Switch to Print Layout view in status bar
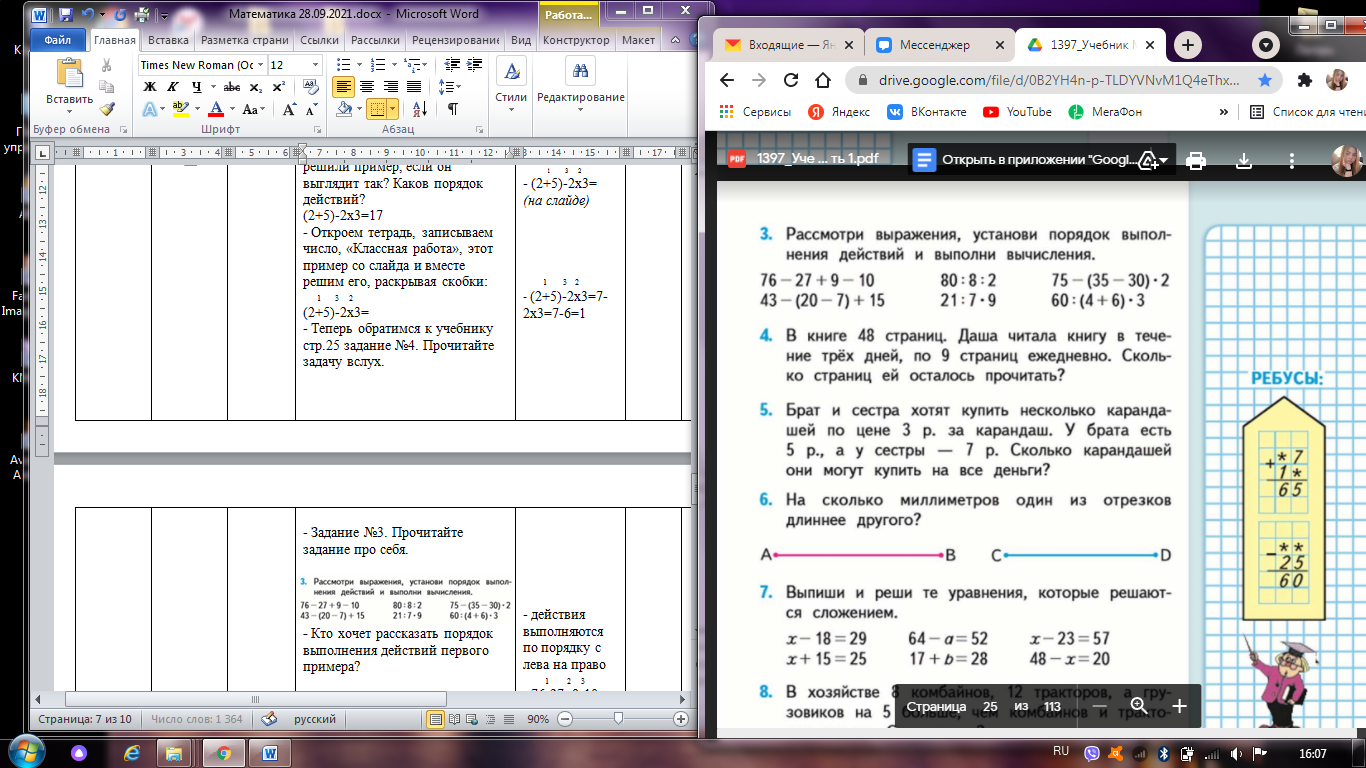The image size is (1366, 768). point(436,719)
